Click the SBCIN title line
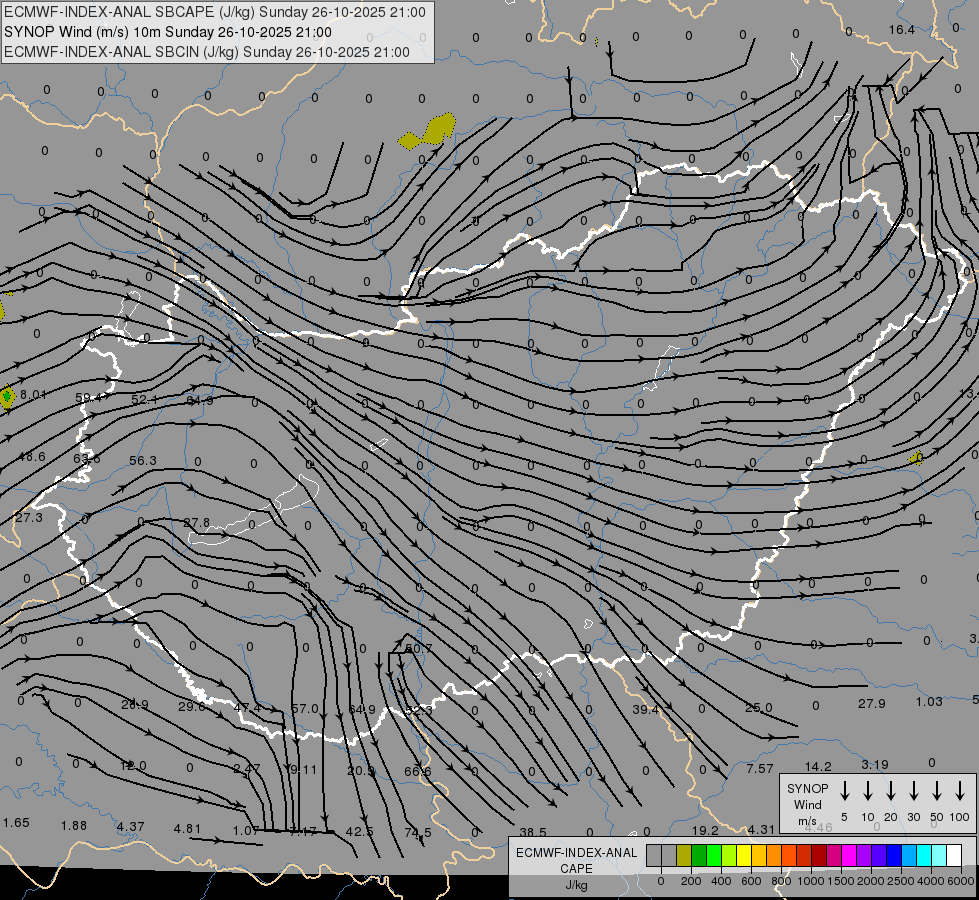 tap(207, 52)
